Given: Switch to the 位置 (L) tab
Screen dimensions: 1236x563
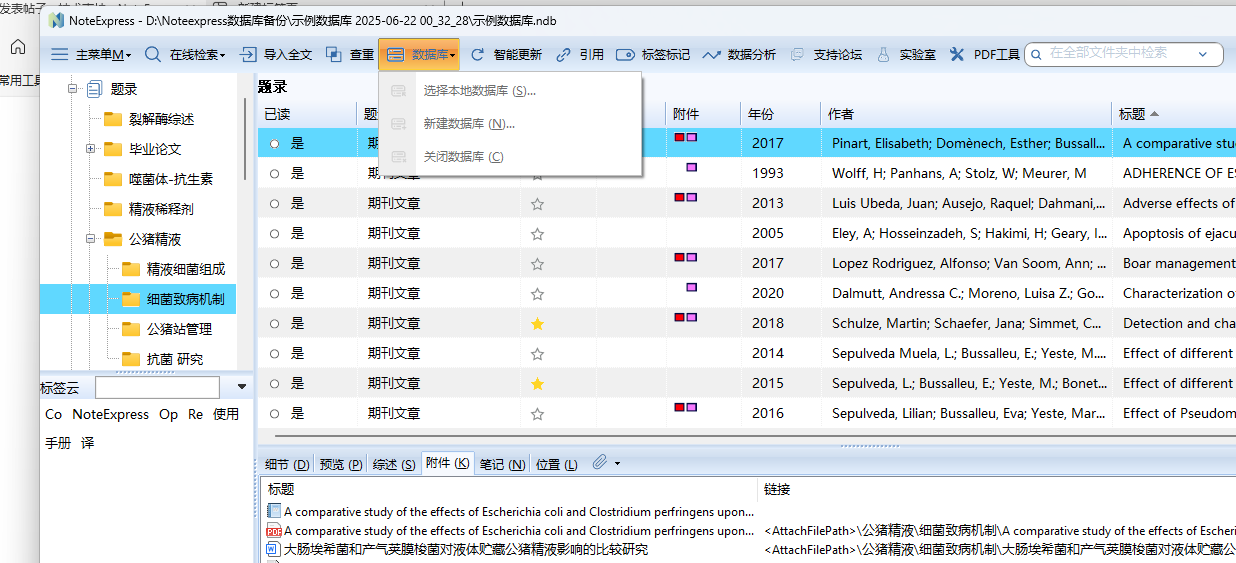Looking at the screenshot, I should coord(556,464).
